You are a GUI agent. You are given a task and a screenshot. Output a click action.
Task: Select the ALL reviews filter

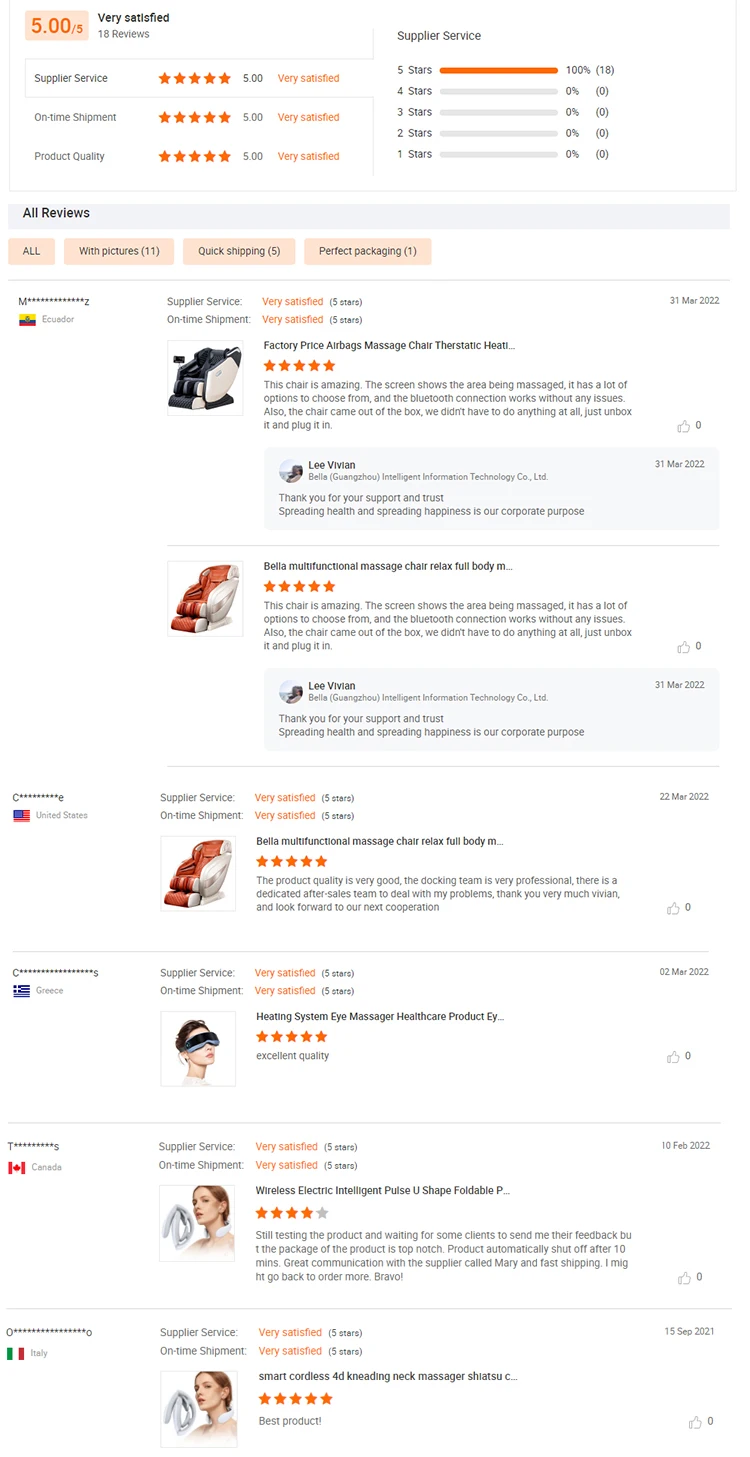(32, 251)
